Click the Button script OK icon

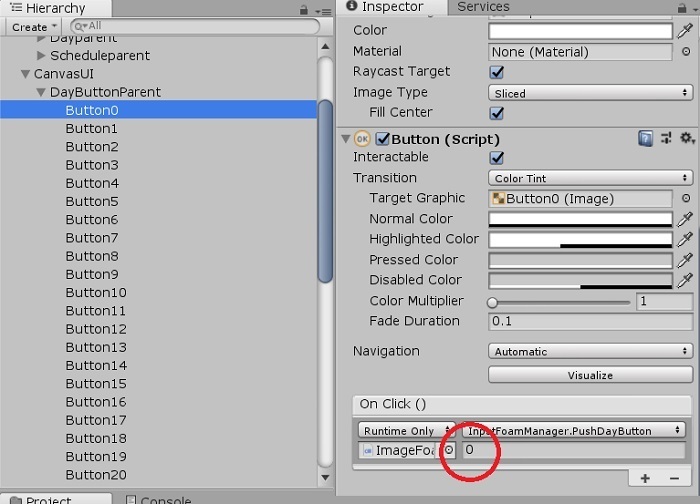point(362,139)
